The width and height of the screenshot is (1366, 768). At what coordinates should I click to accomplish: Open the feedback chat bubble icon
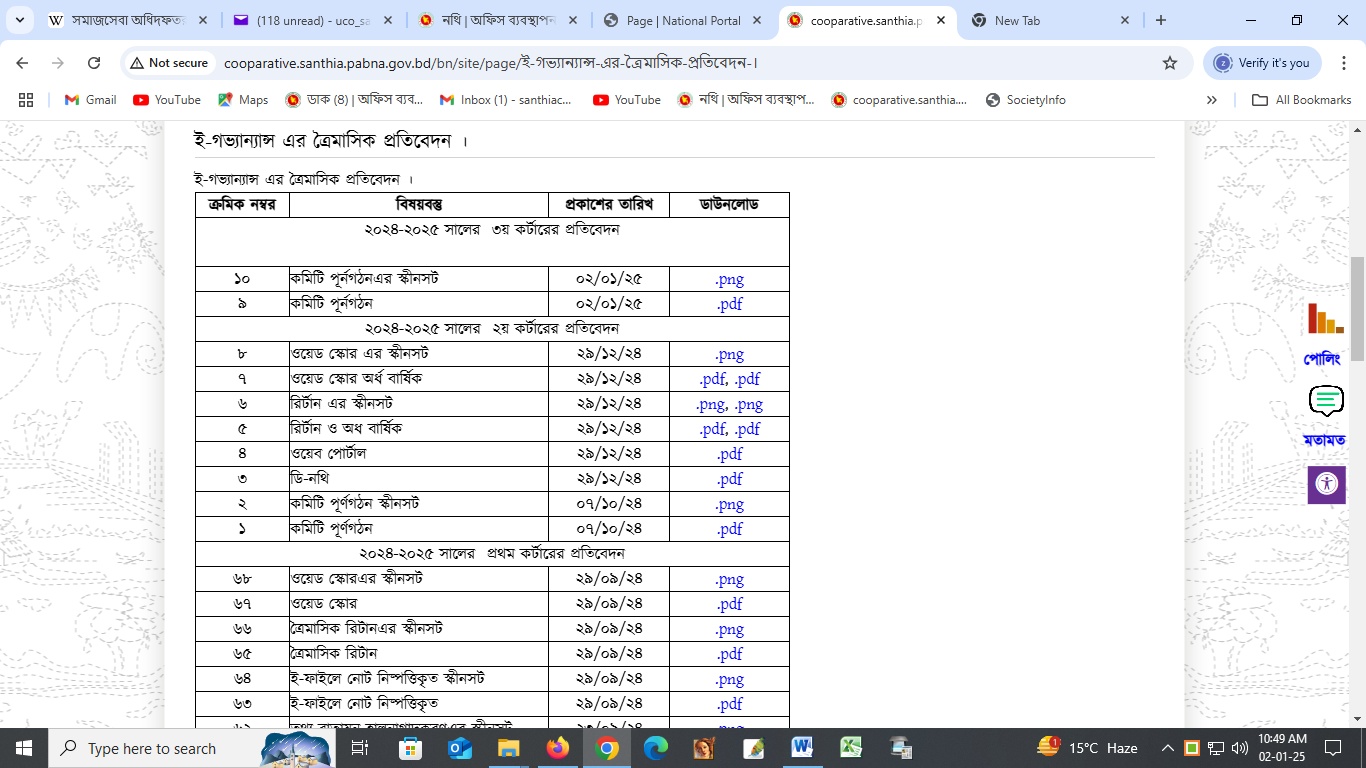1326,401
